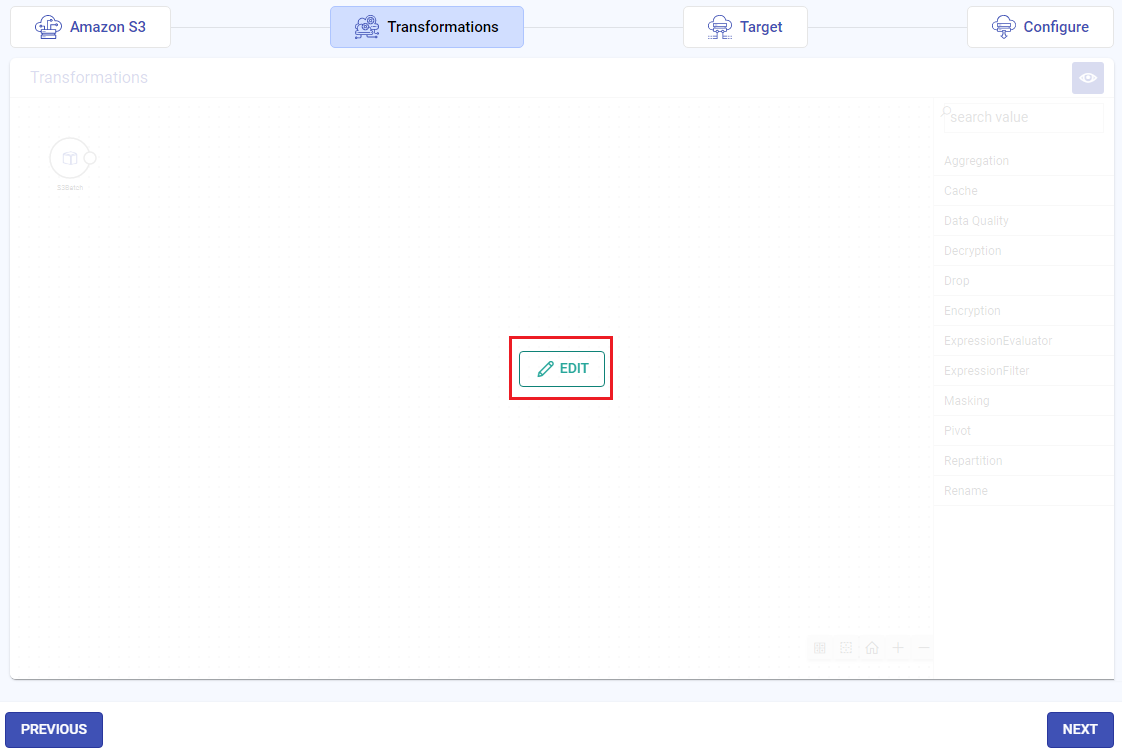Go to the Amazon S3 step

[x=91, y=27]
